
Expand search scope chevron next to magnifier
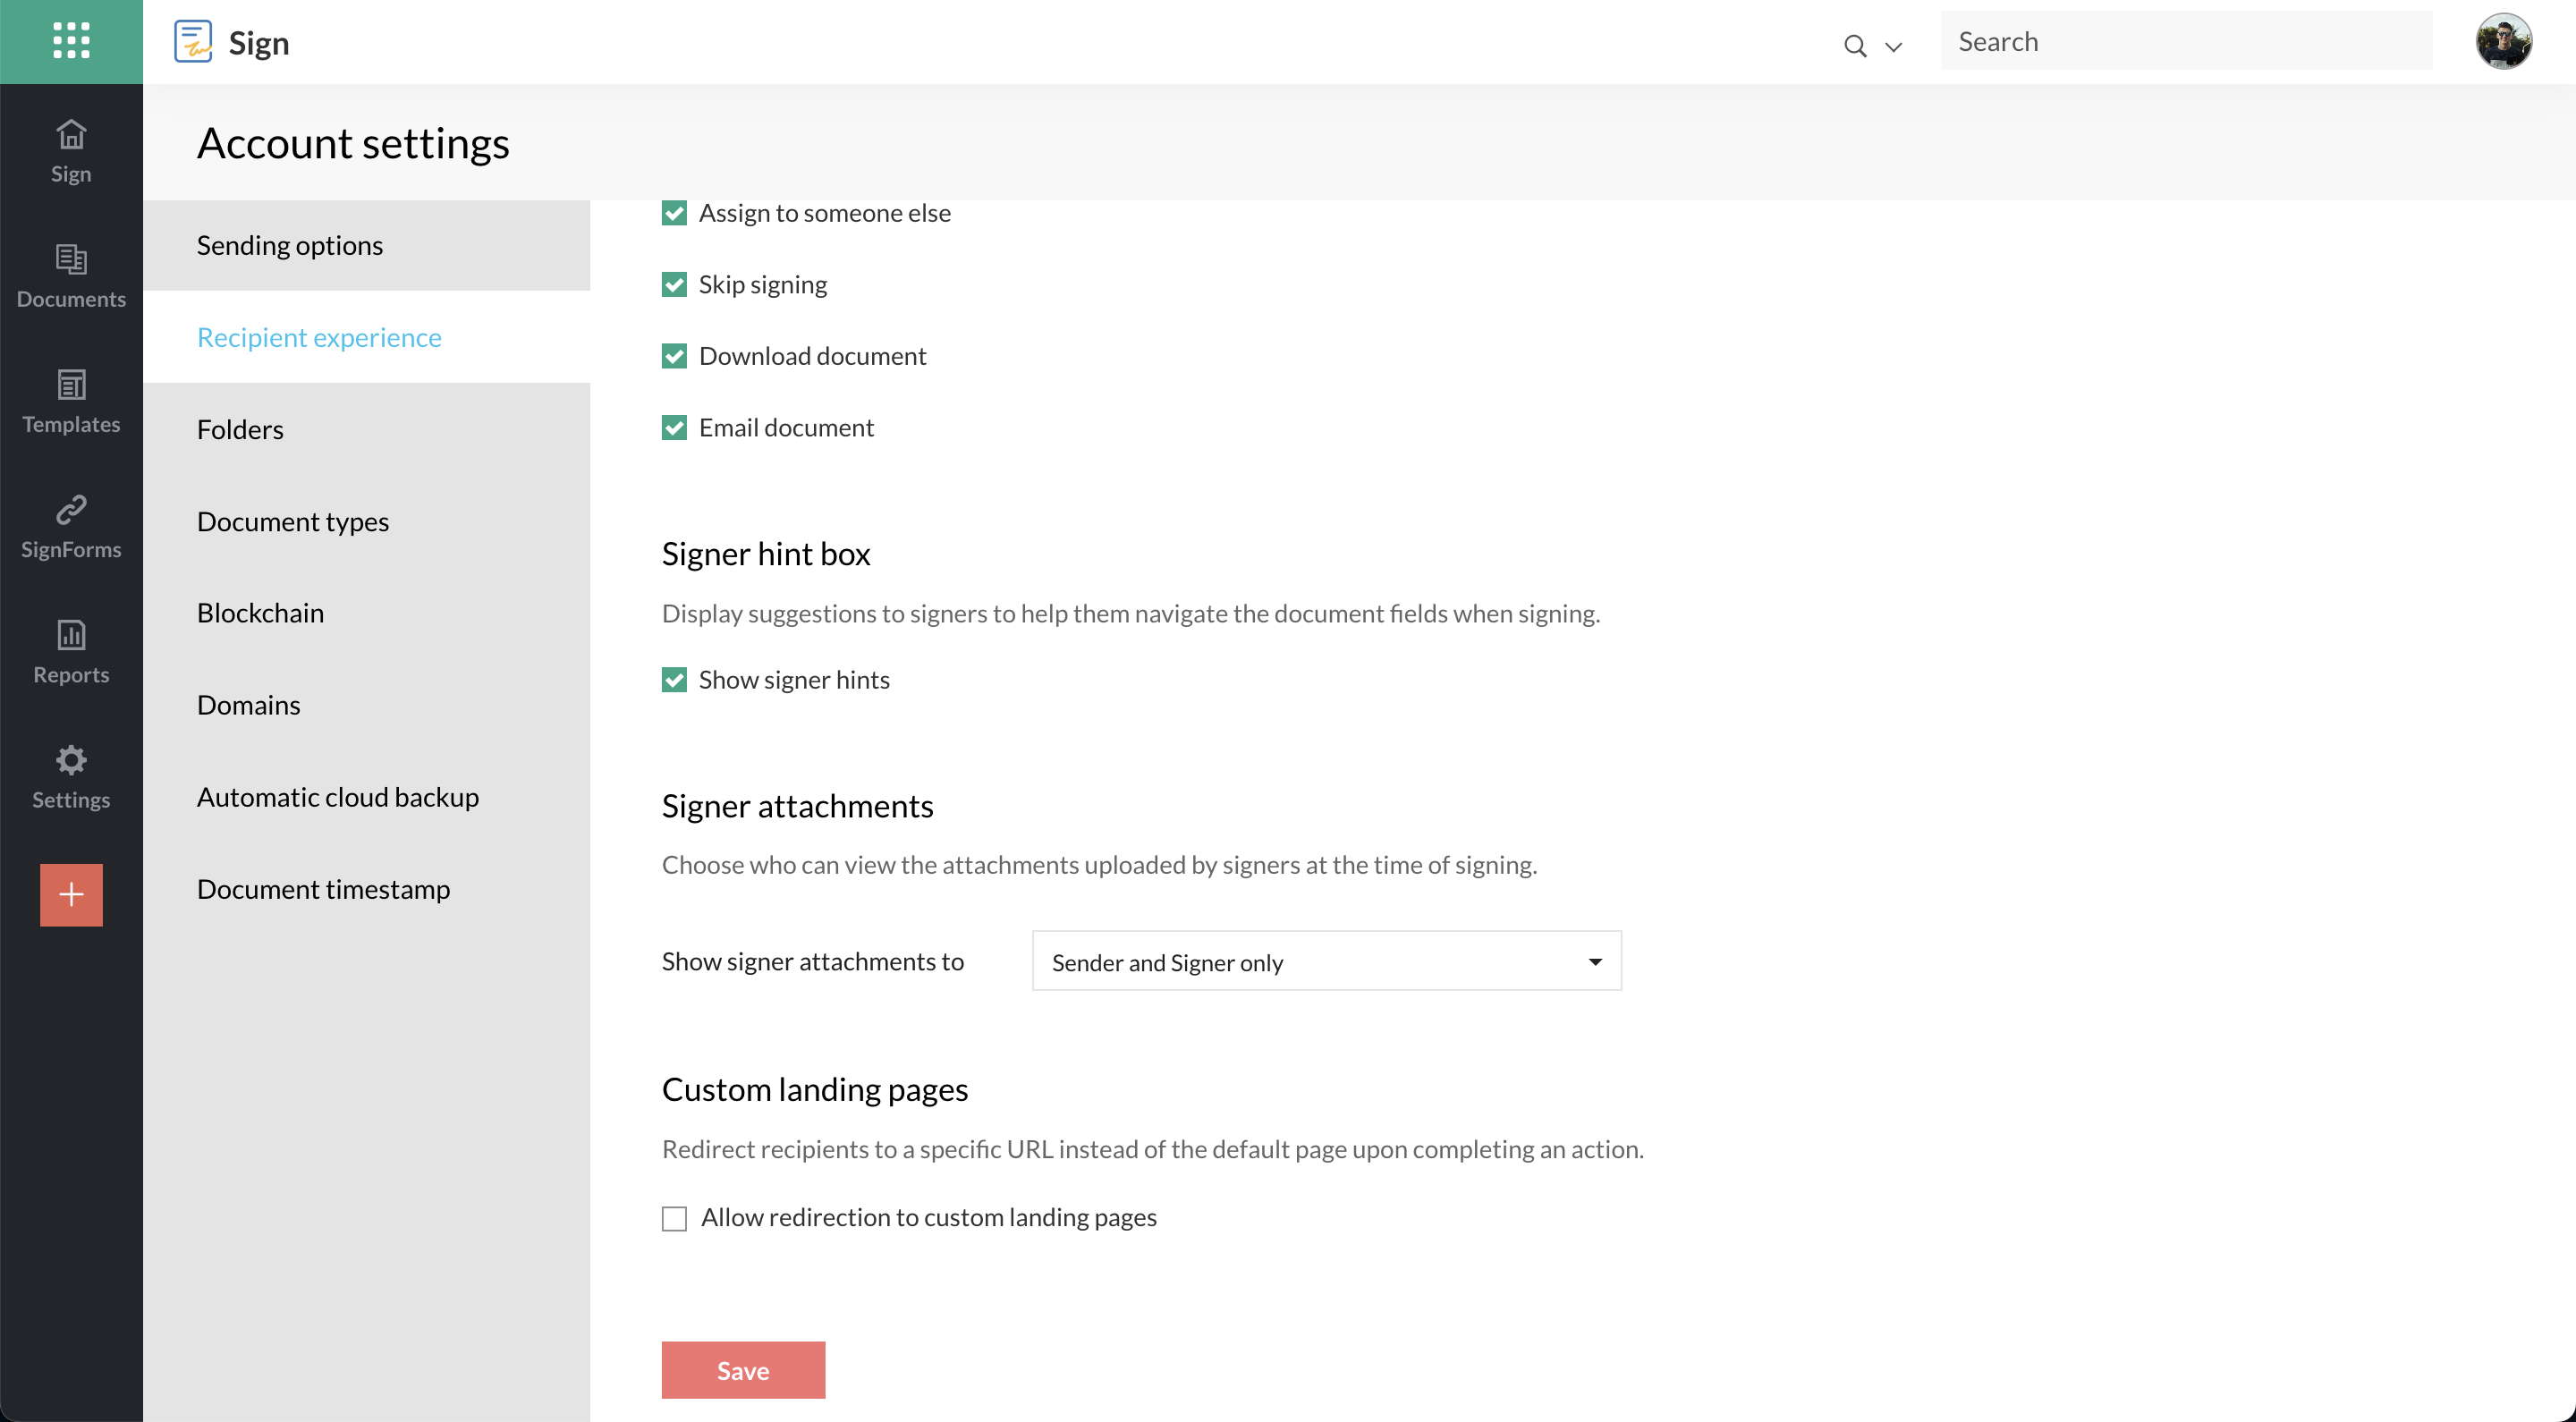(1893, 46)
